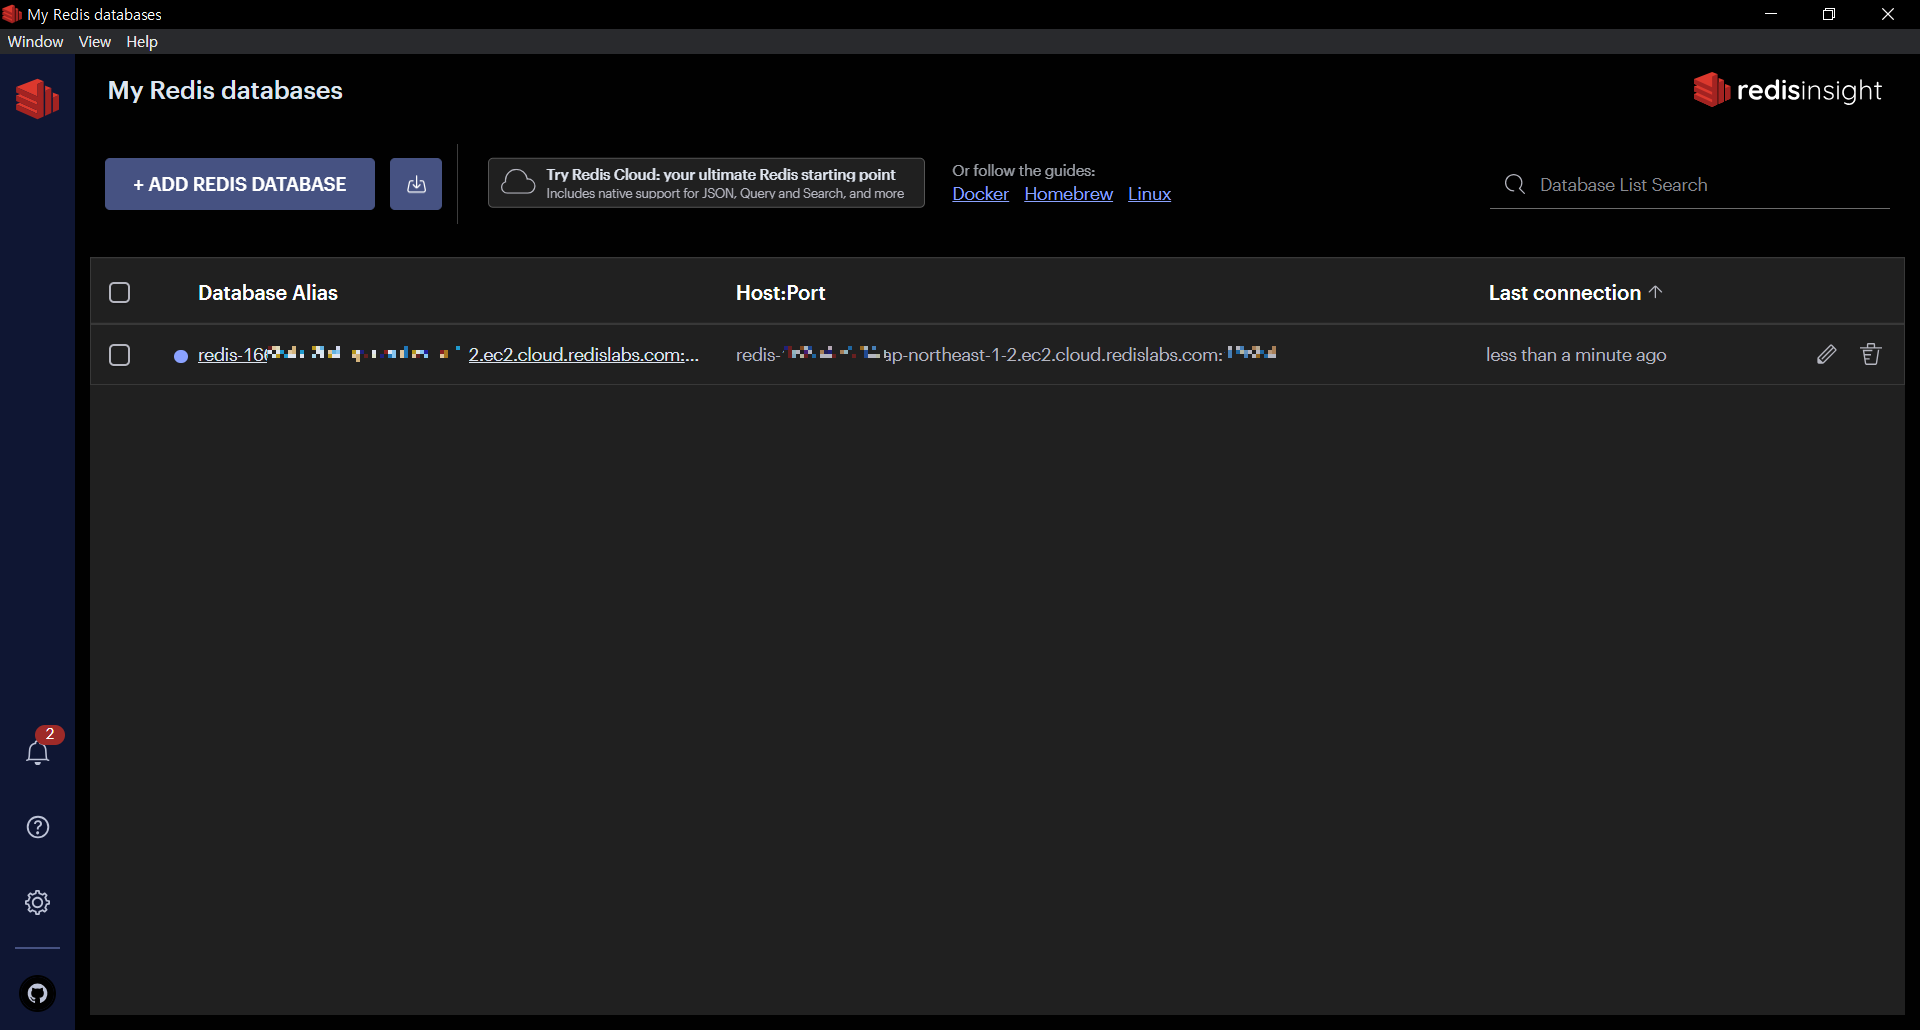Open the Try Redis Cloud banner
Screen dimensions: 1920x1030
point(706,183)
